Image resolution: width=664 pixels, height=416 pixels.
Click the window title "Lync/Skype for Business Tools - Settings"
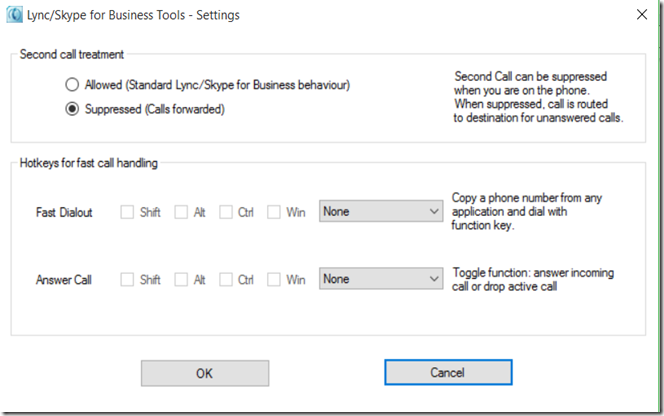[133, 15]
